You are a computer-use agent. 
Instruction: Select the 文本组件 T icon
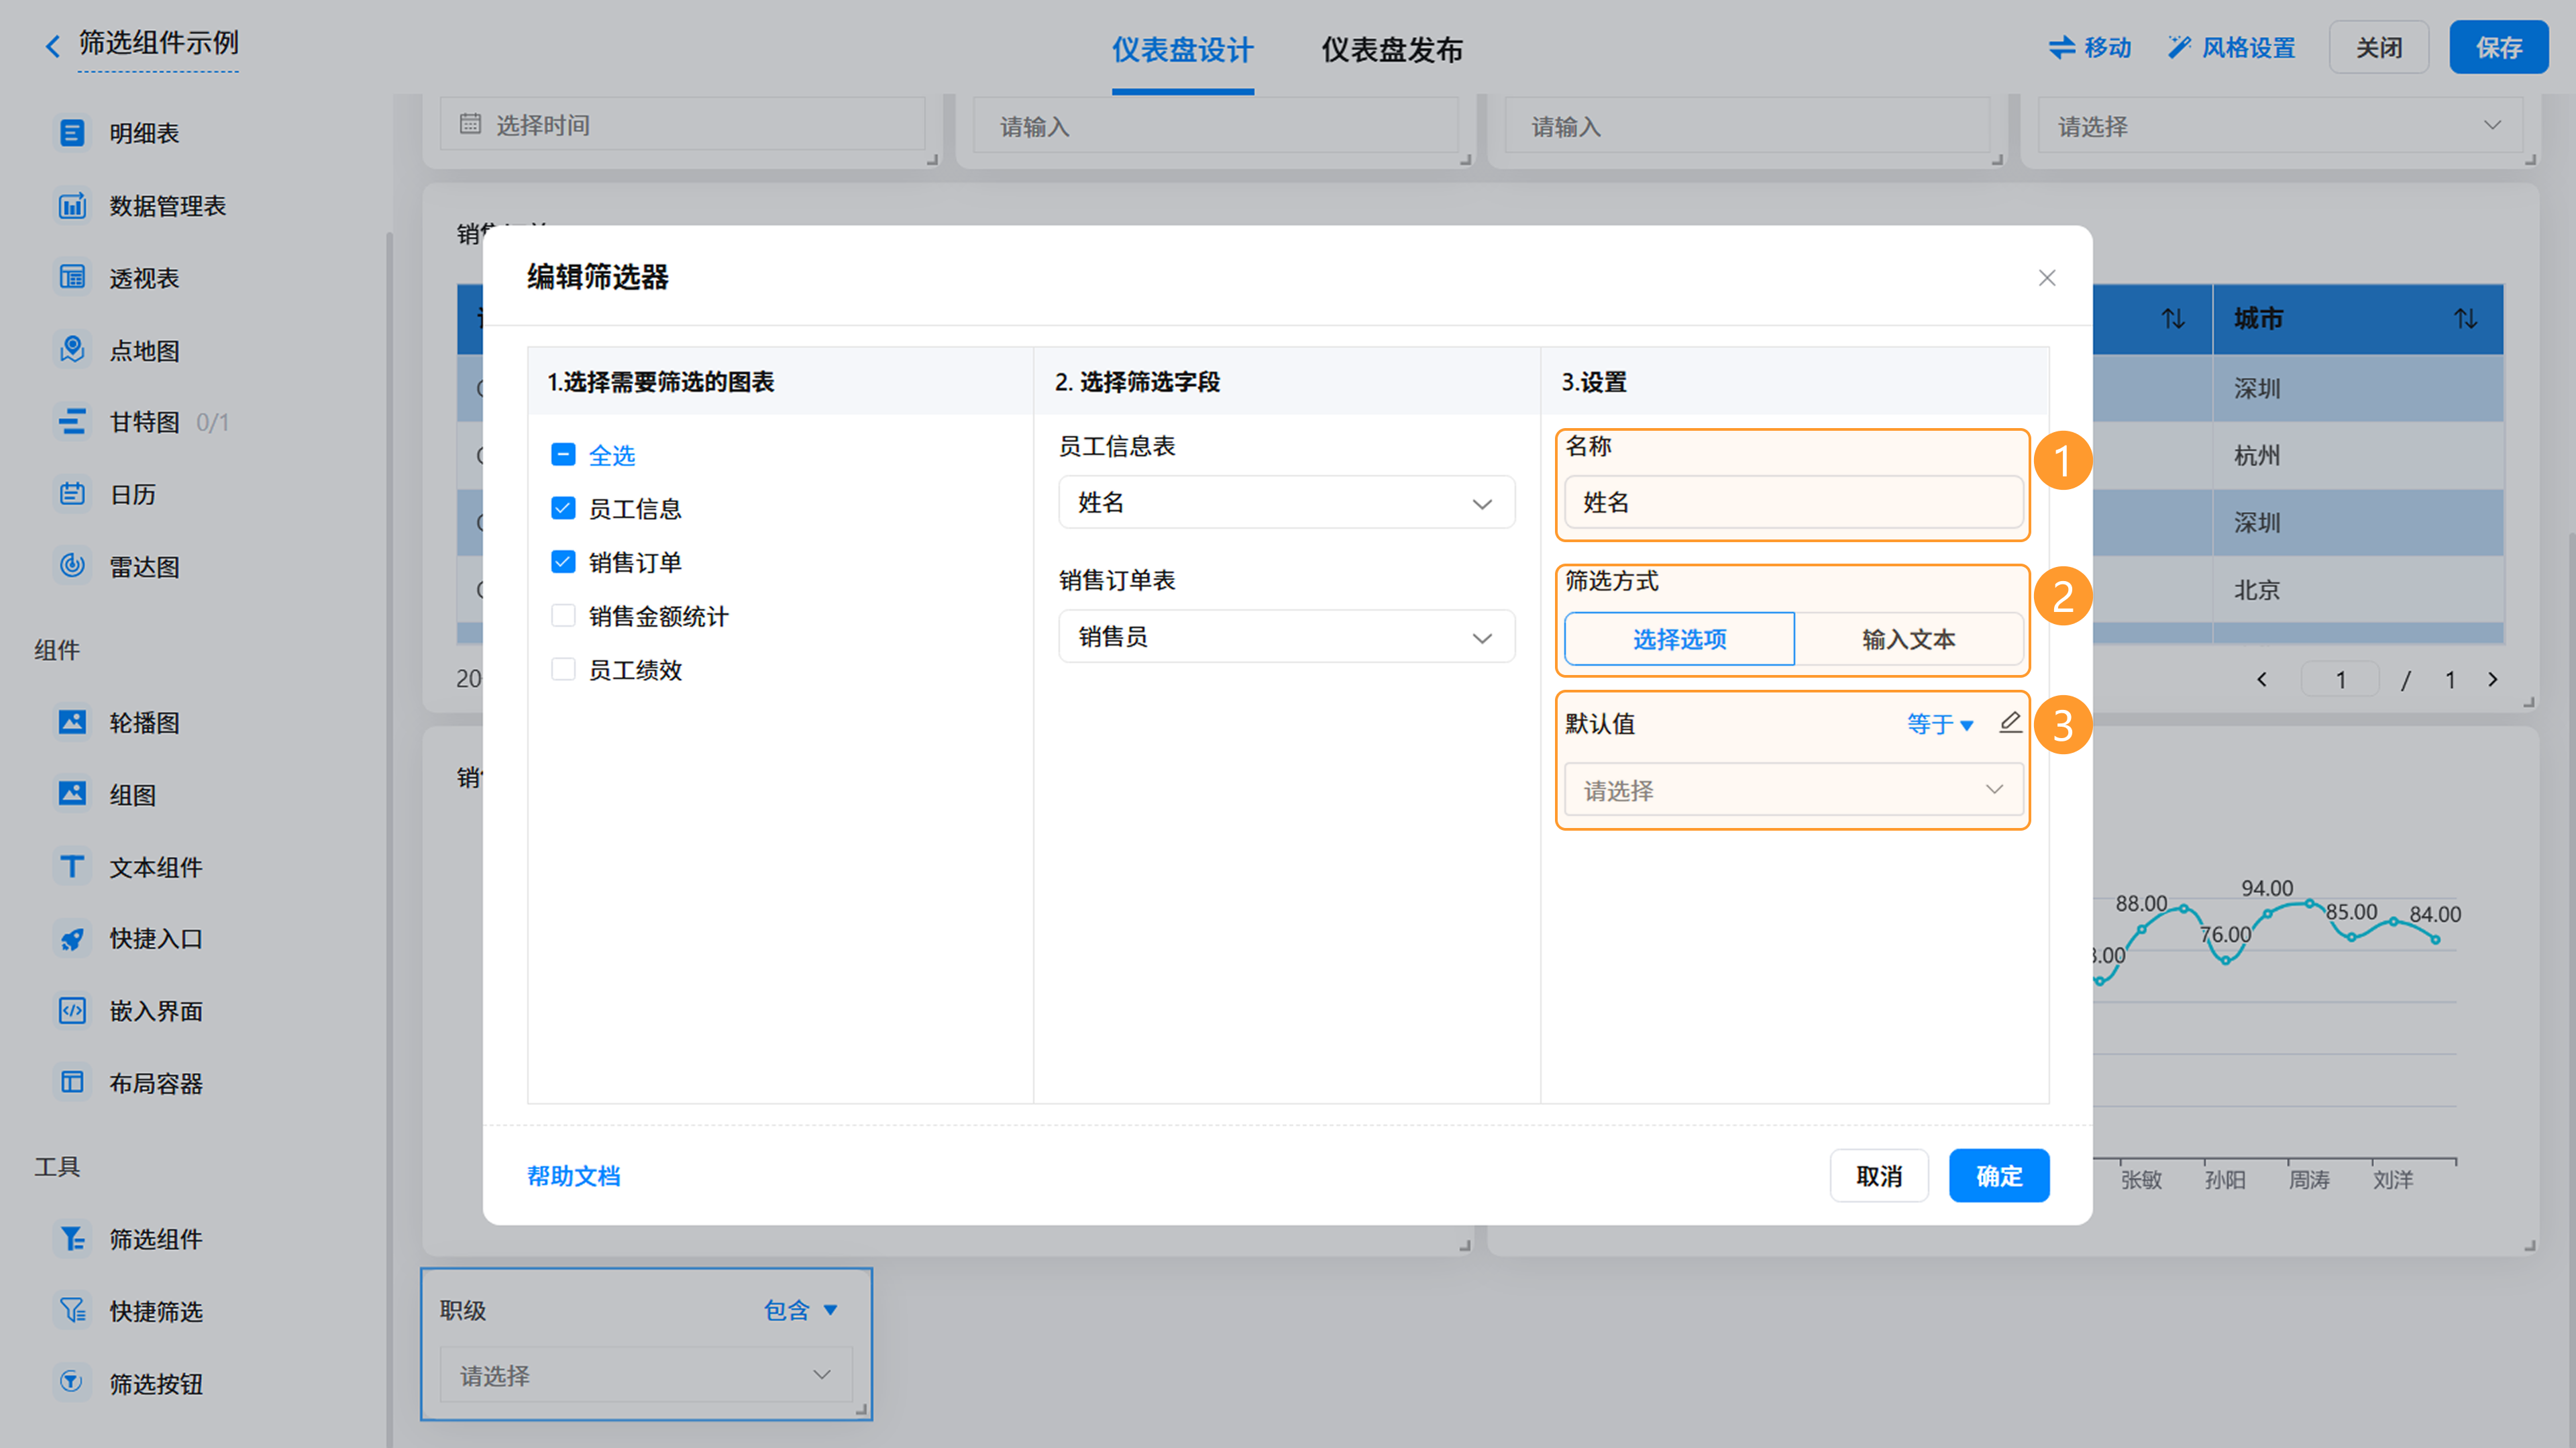coord(72,866)
